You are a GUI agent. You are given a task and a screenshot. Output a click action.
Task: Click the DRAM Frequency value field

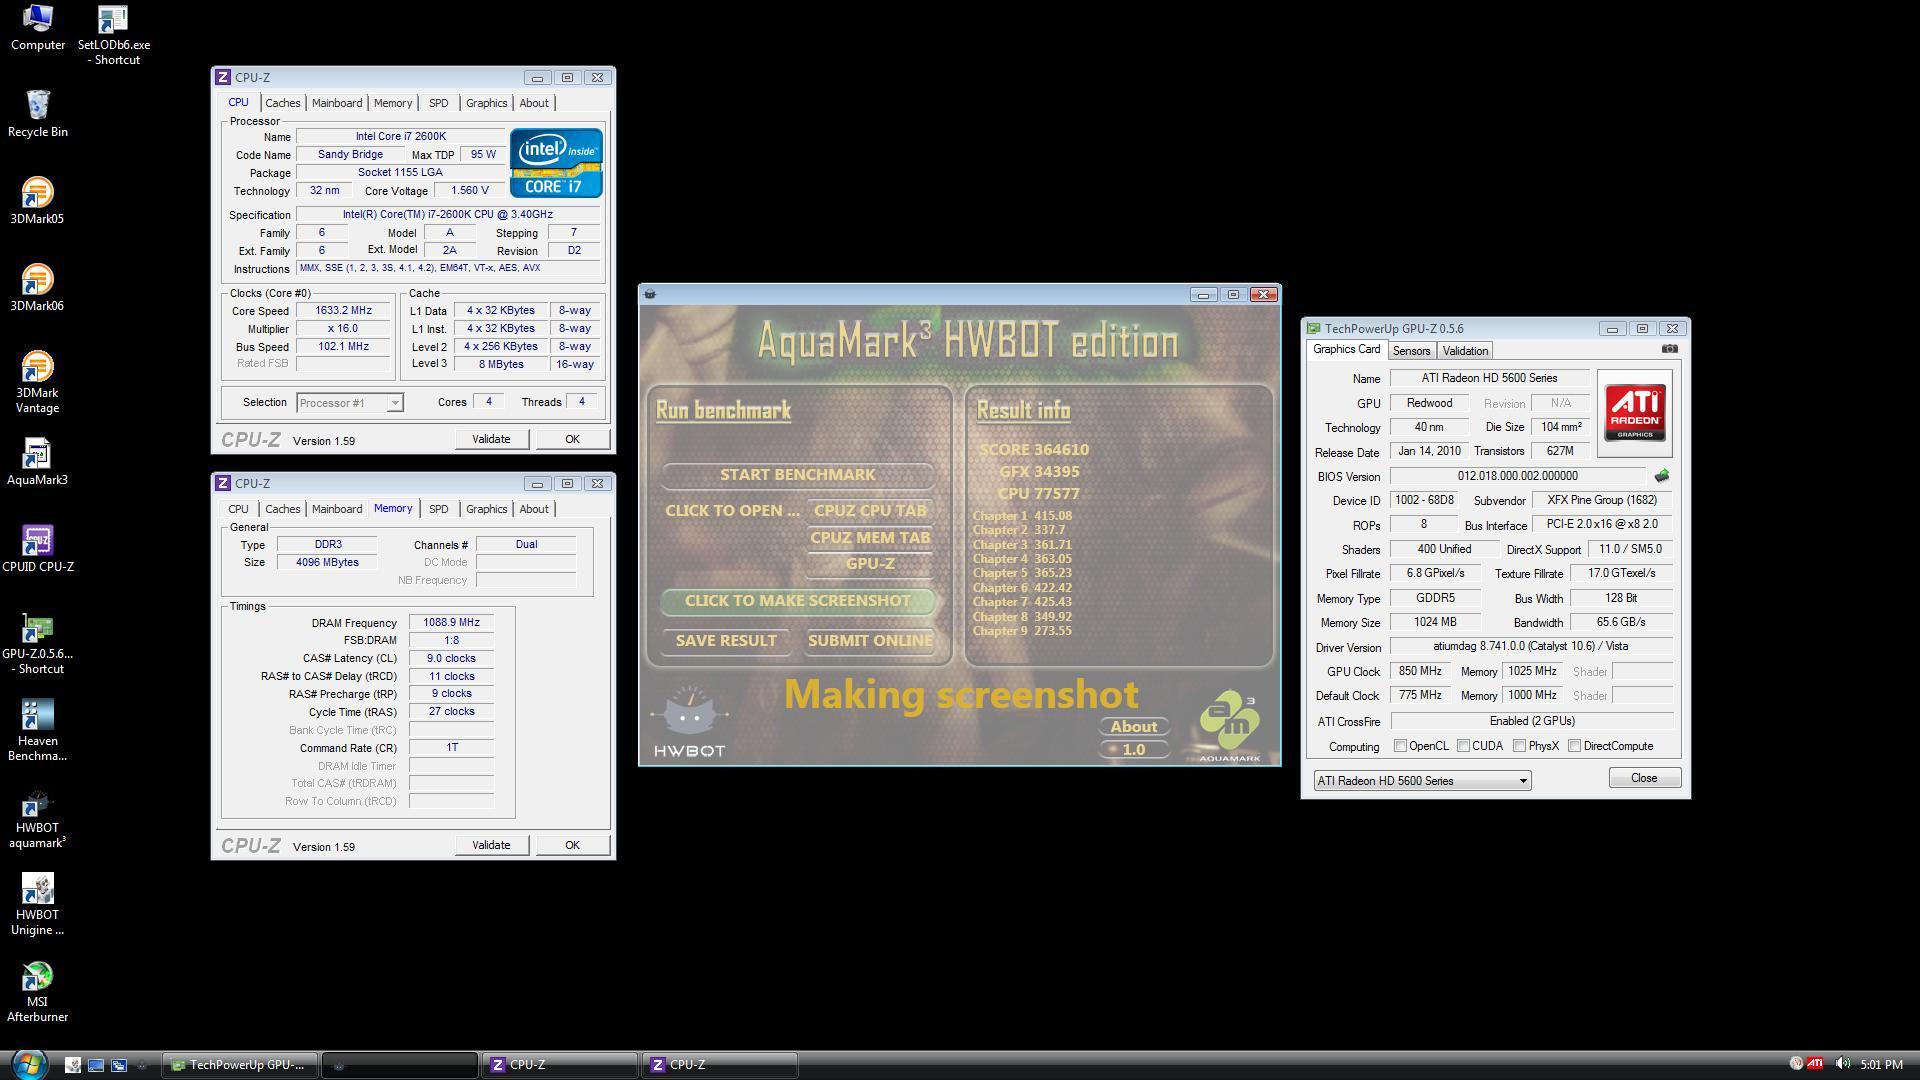click(x=451, y=622)
